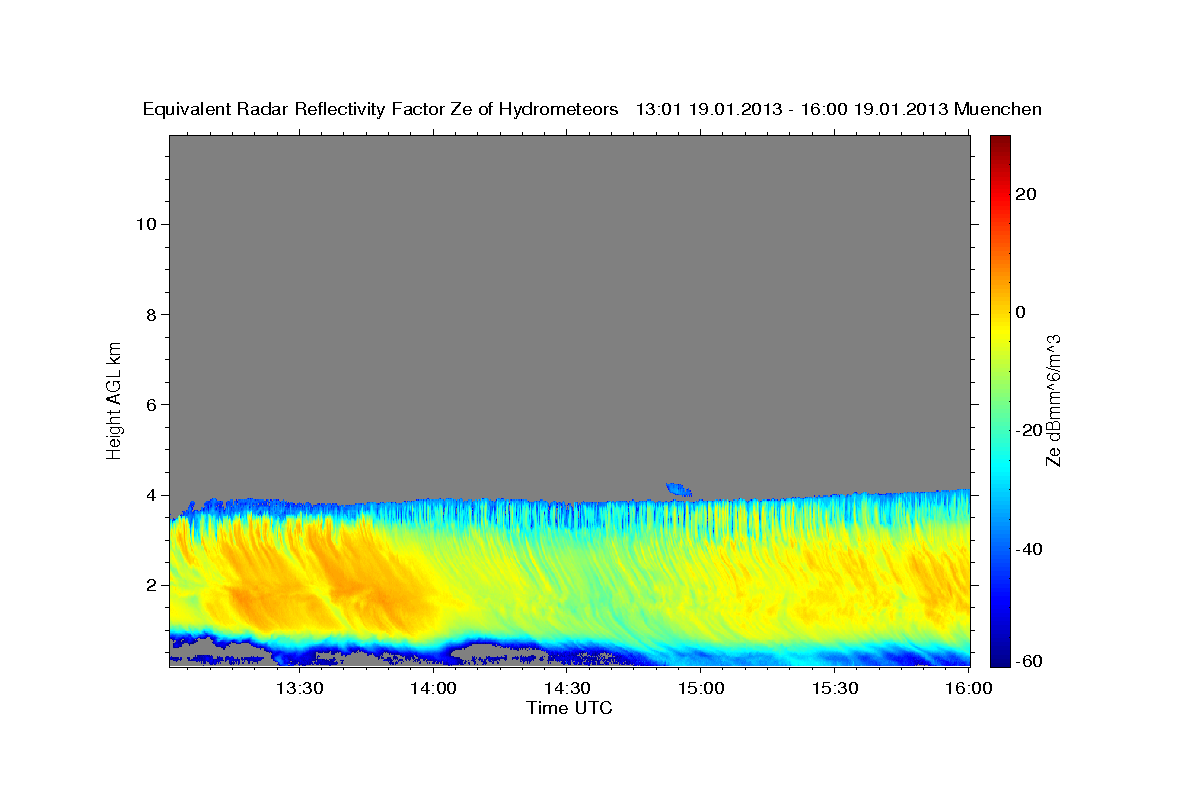
Task: Click the 'Time UTC' axis label
Action: point(569,708)
